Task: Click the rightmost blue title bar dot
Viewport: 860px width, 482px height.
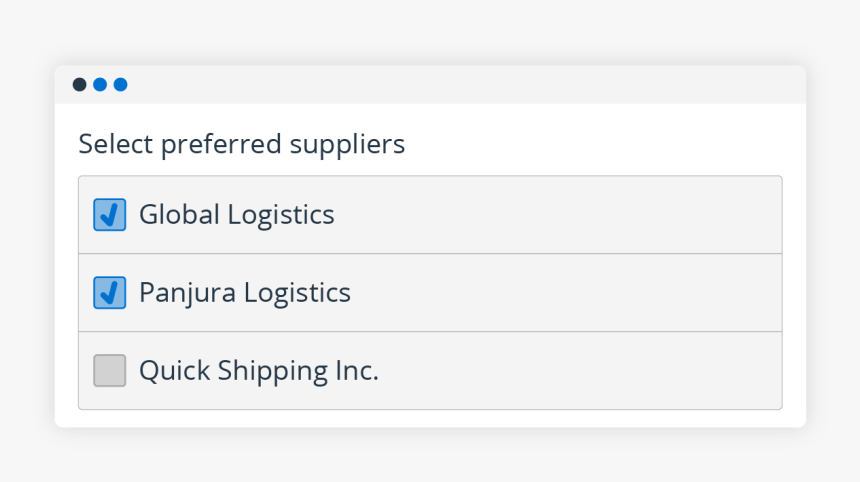Action: [x=120, y=85]
